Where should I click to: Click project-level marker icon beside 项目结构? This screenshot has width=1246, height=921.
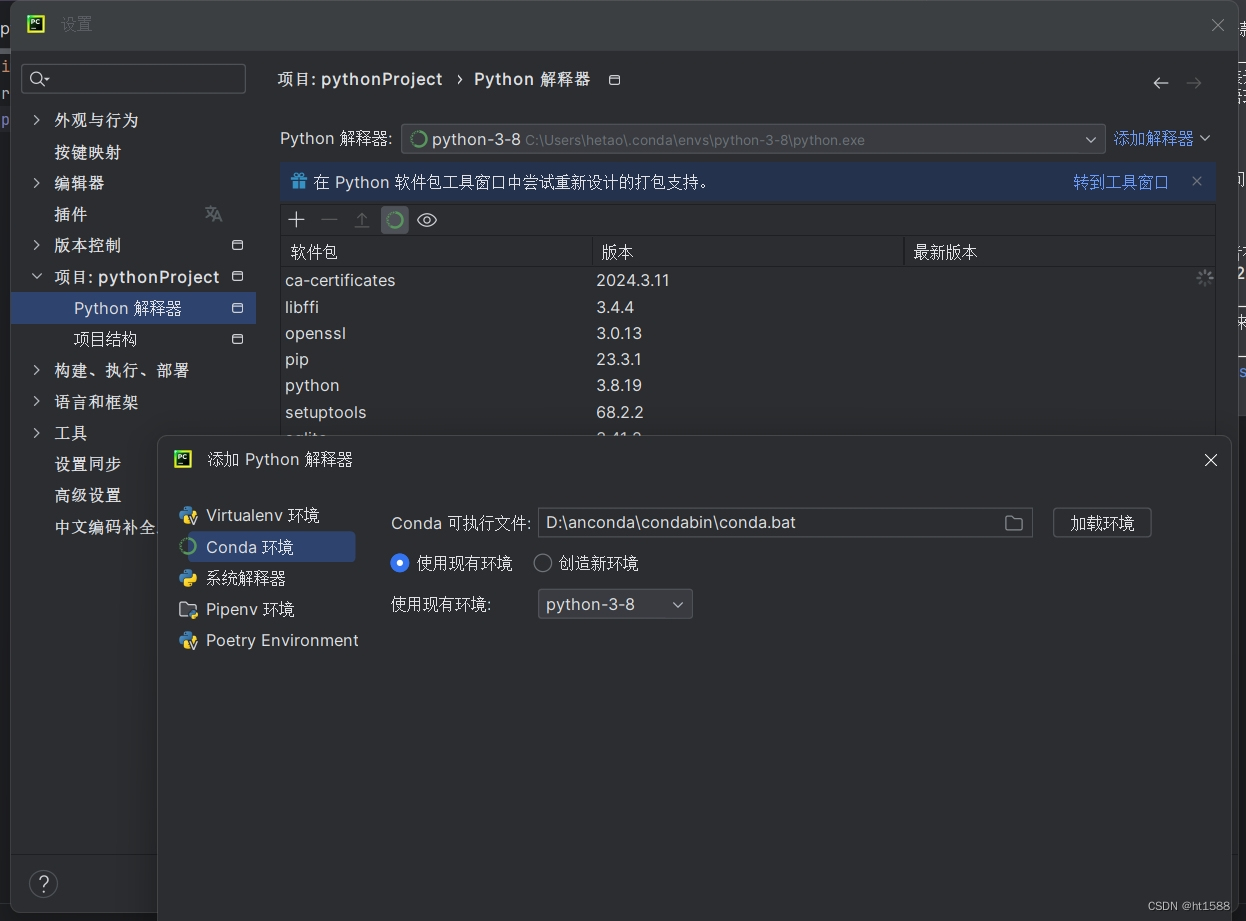click(x=238, y=339)
